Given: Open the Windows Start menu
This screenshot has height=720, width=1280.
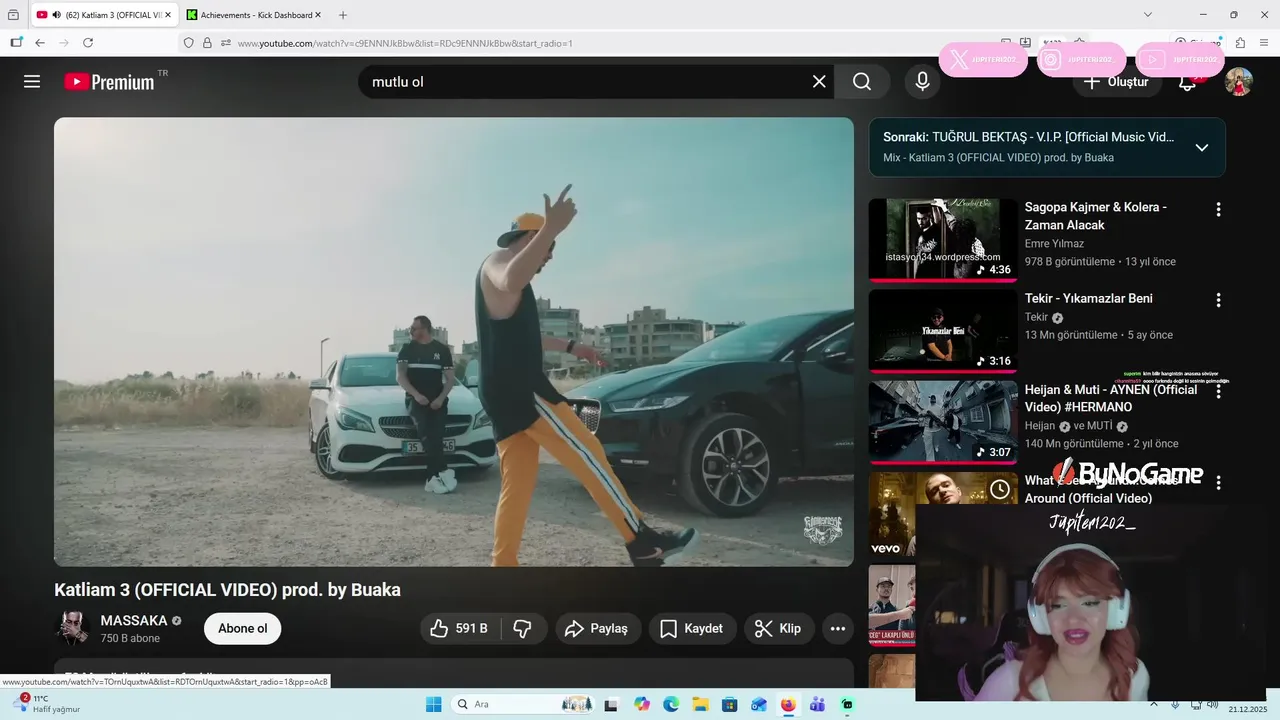Looking at the screenshot, I should click(433, 705).
